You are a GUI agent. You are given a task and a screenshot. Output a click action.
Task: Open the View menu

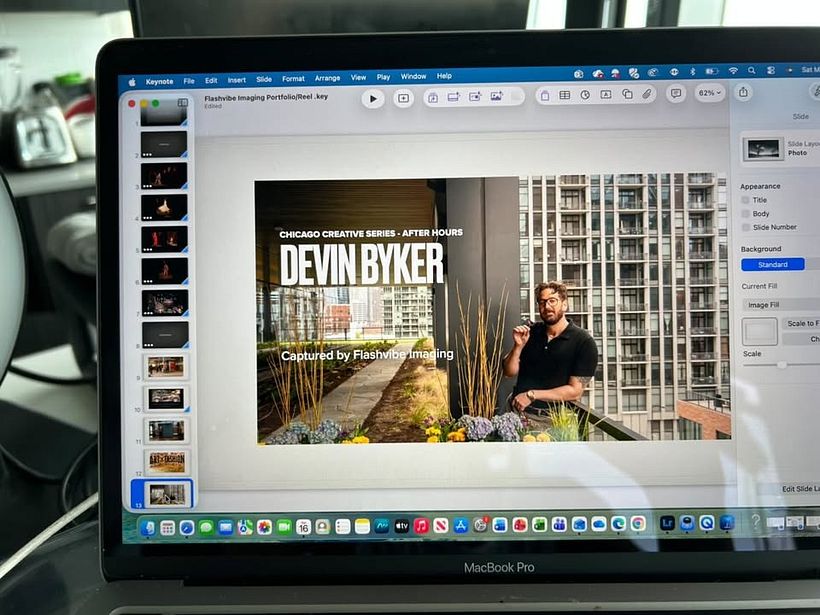[x=358, y=77]
